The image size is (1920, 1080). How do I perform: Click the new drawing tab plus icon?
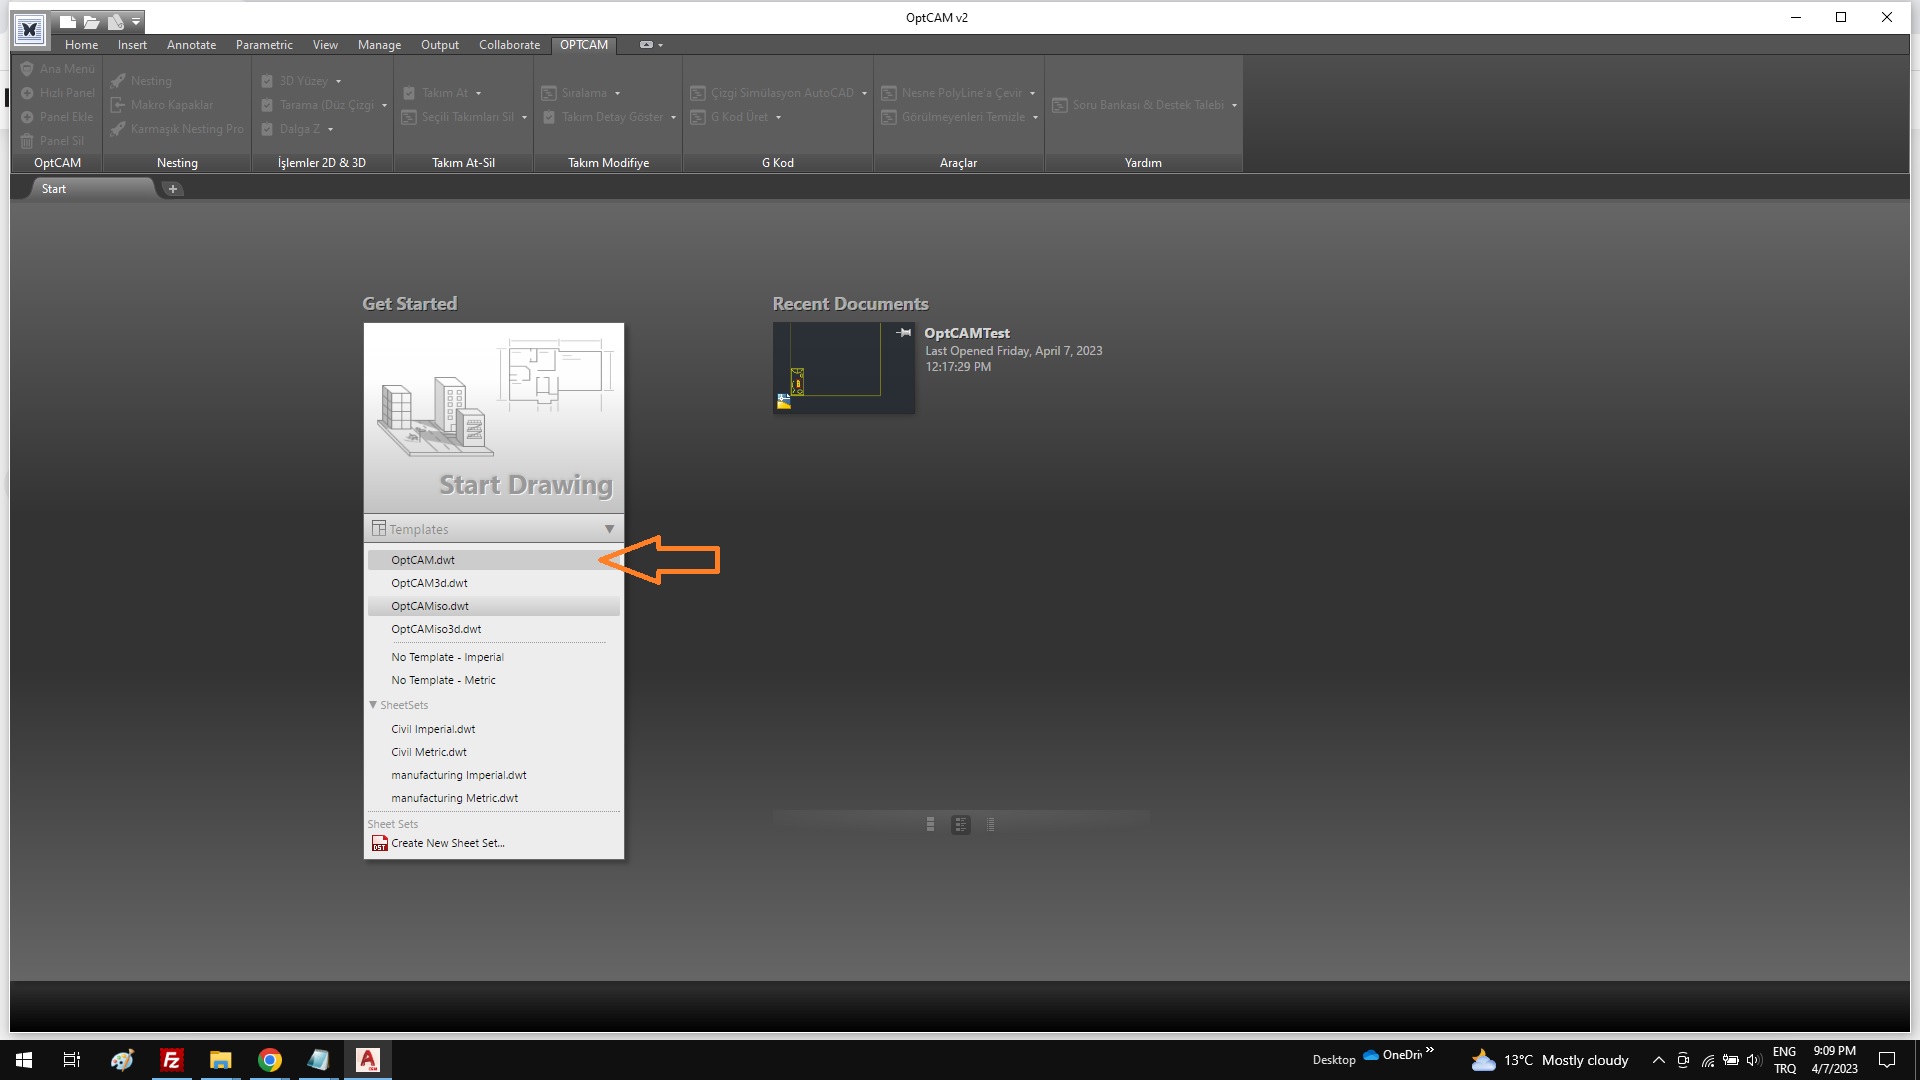[x=172, y=189]
